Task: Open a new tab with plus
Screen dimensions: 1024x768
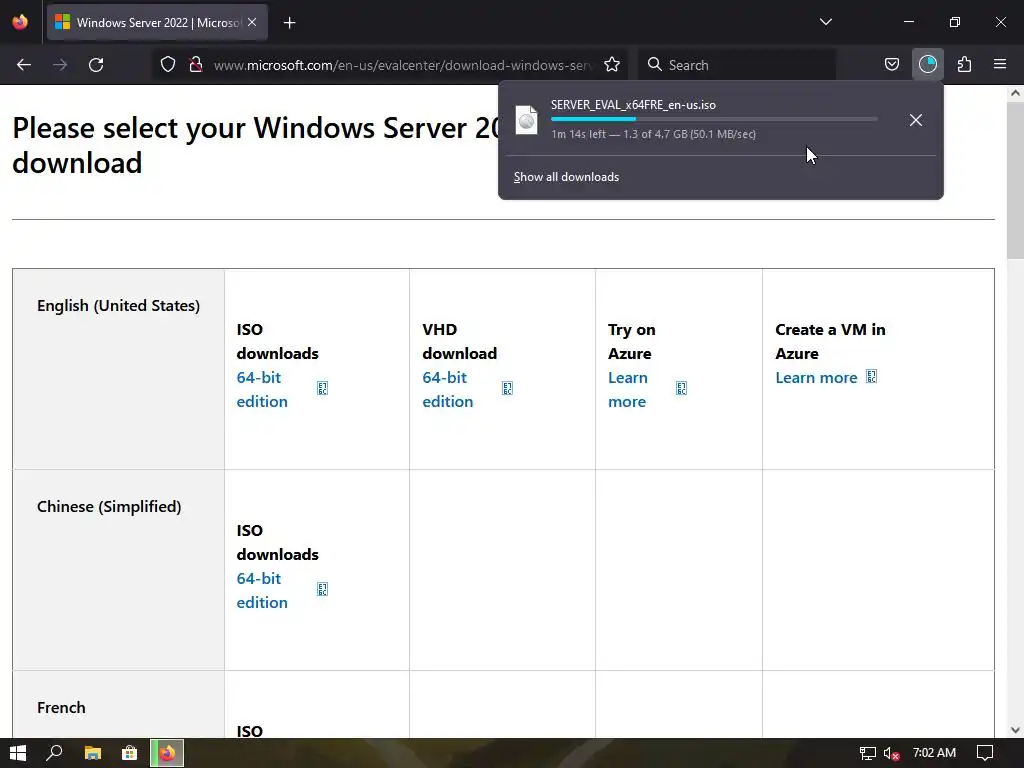Action: coord(289,23)
